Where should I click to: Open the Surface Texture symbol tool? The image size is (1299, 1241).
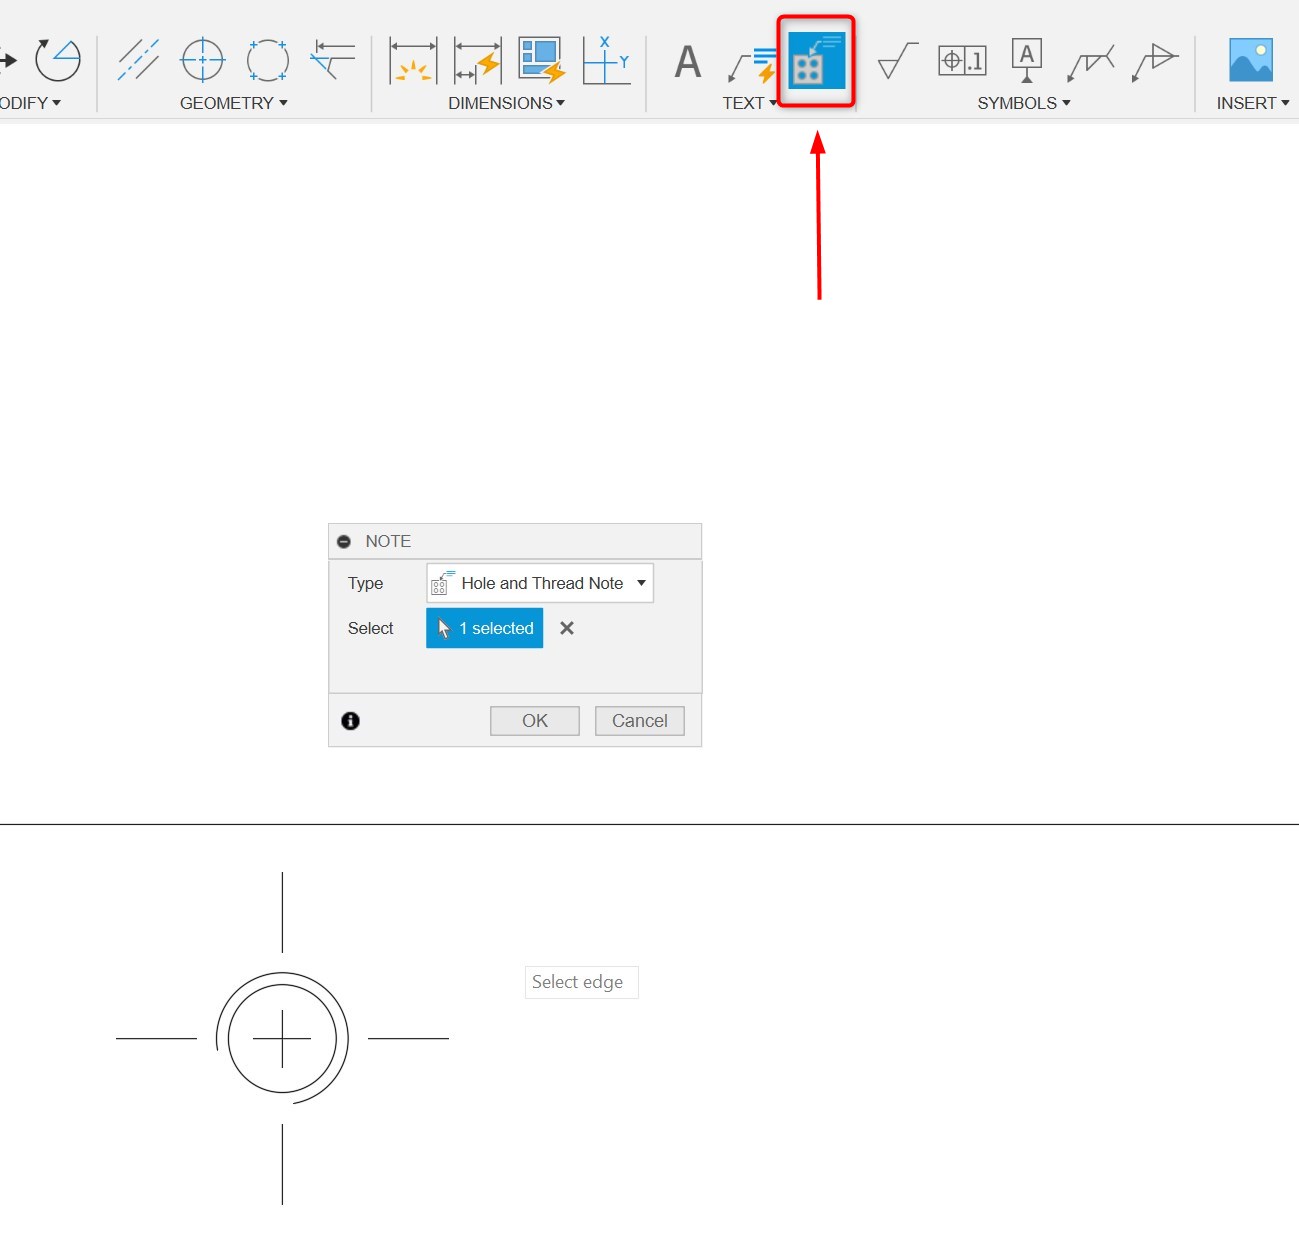[895, 60]
